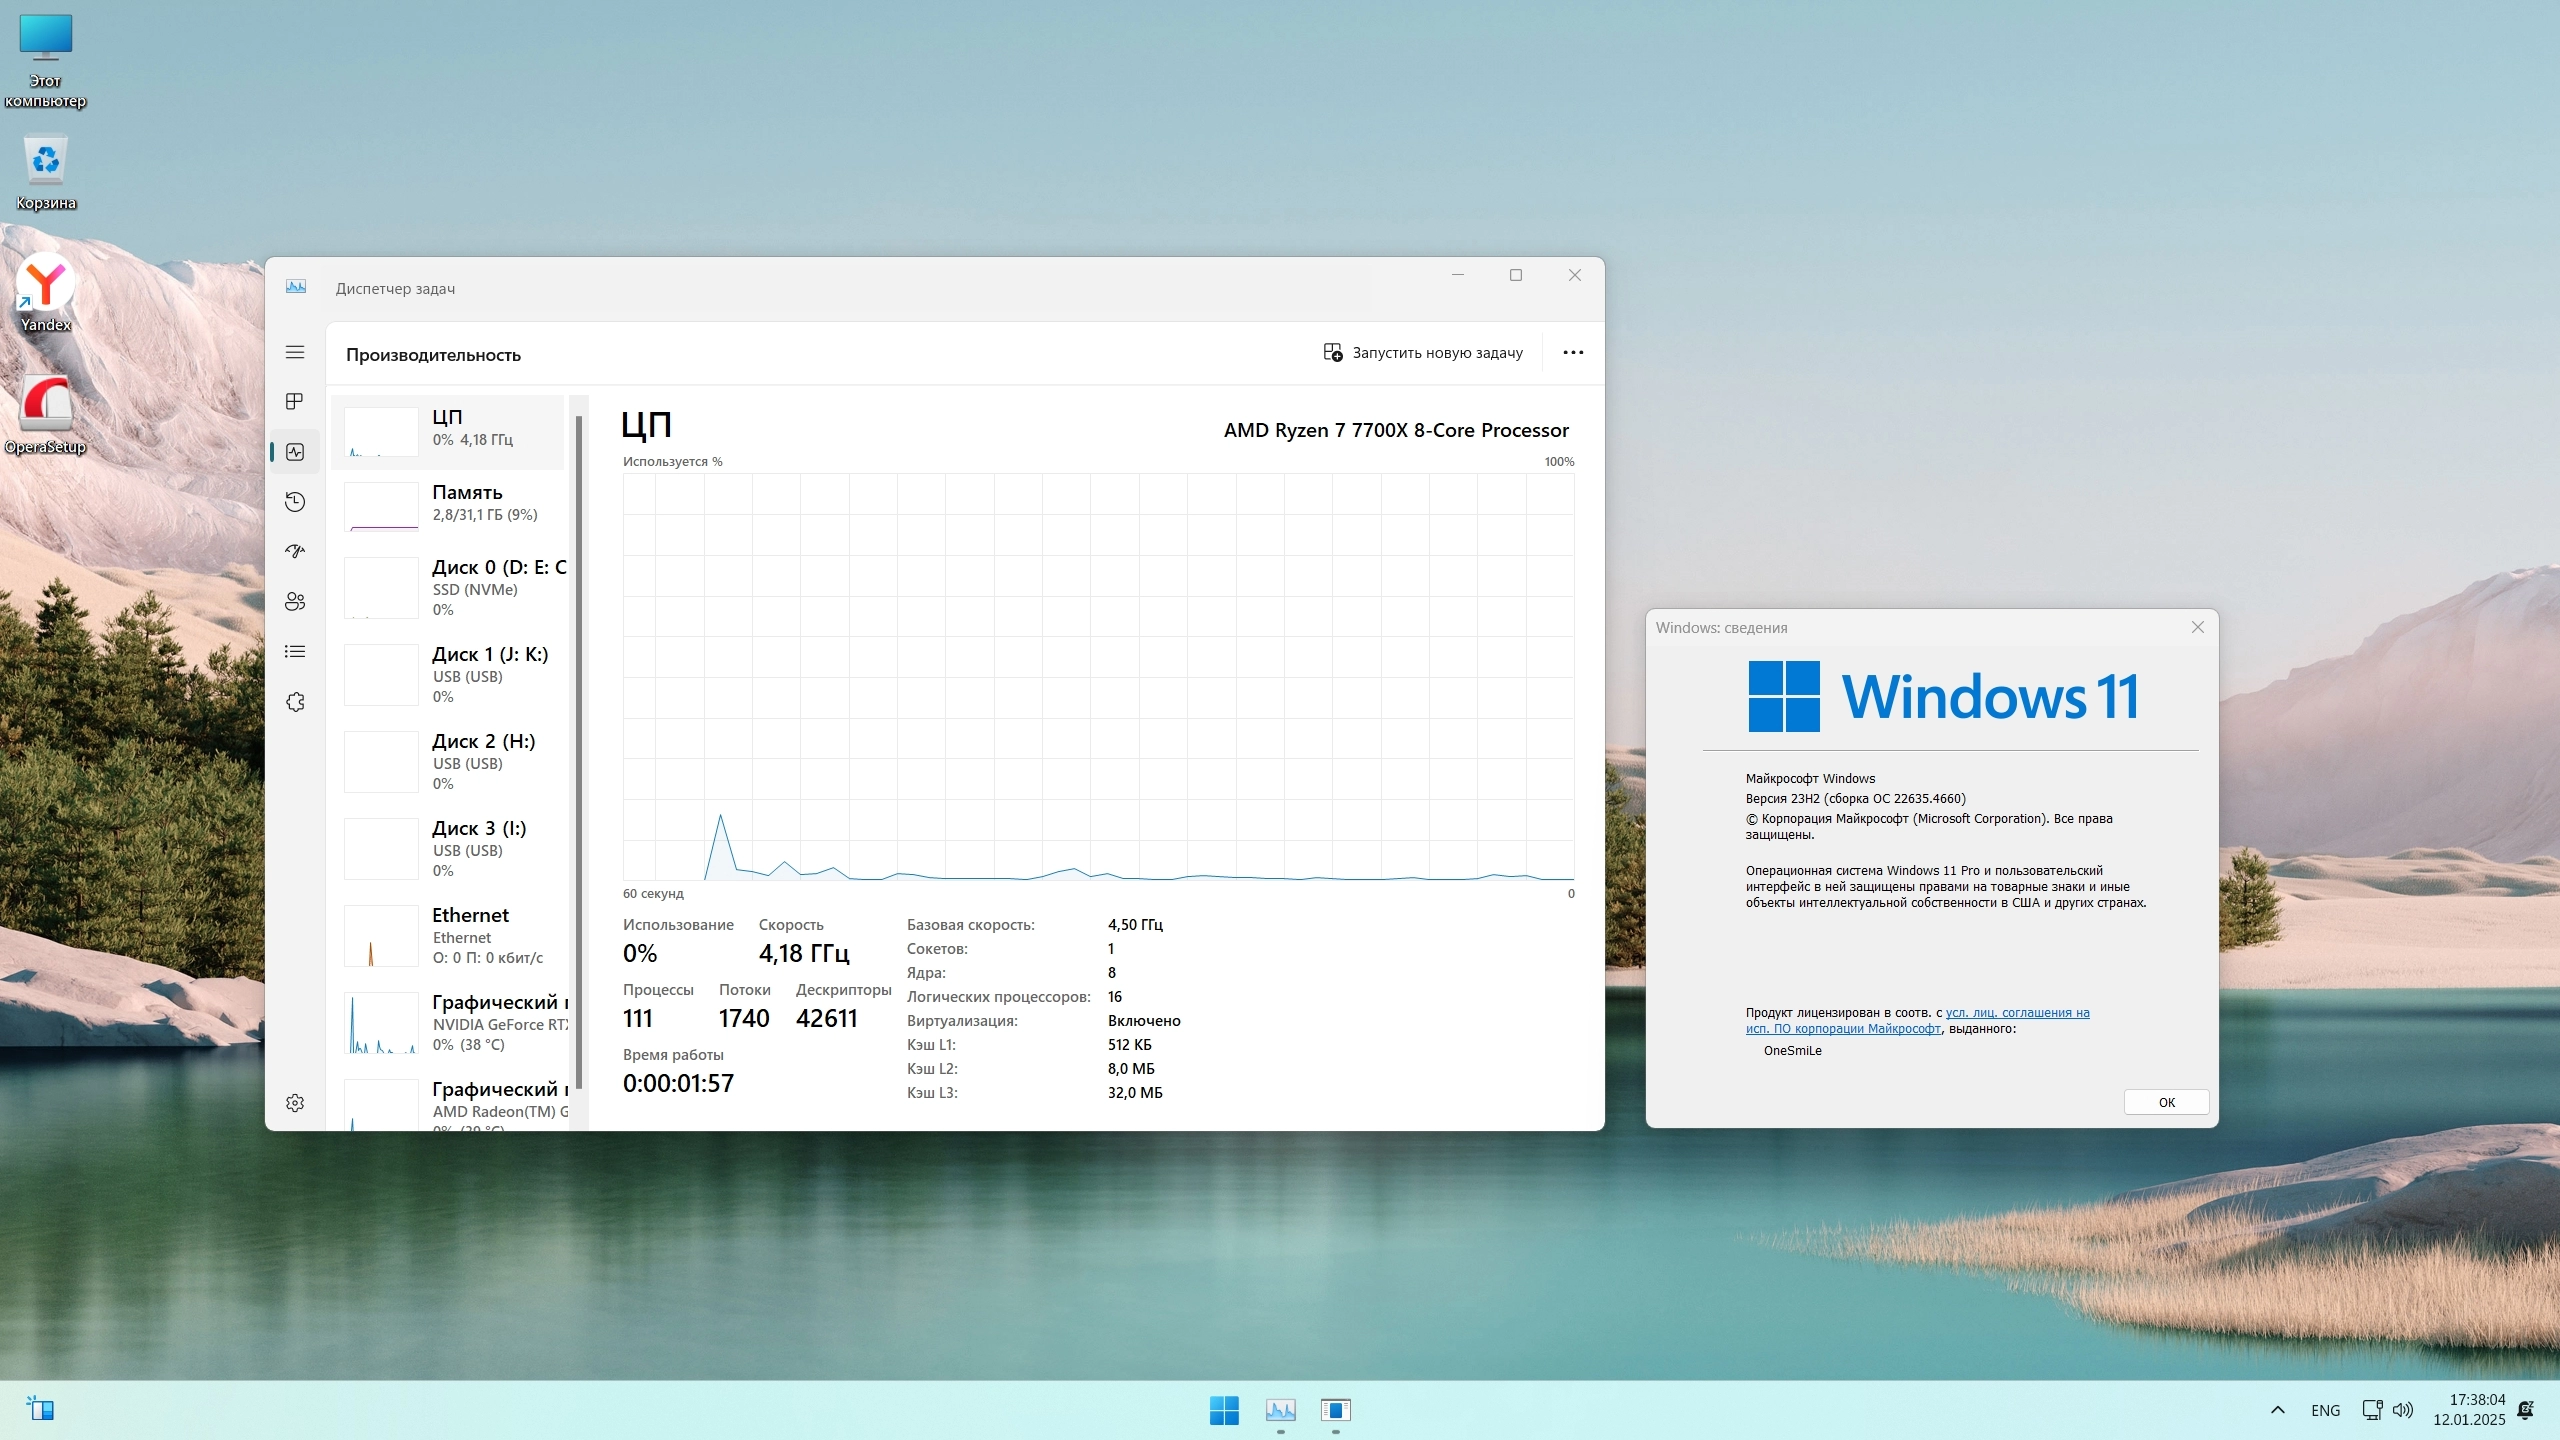Open Services page puzzle icon
Screen dimensions: 2560x1440
pyautogui.click(x=295, y=702)
